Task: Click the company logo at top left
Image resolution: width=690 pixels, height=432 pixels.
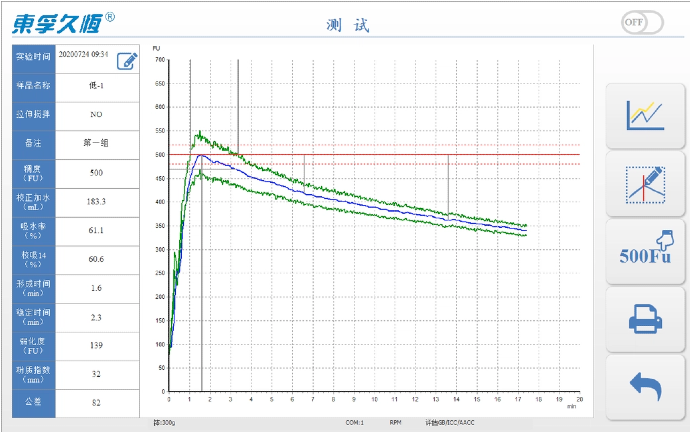Action: pyautogui.click(x=62, y=22)
